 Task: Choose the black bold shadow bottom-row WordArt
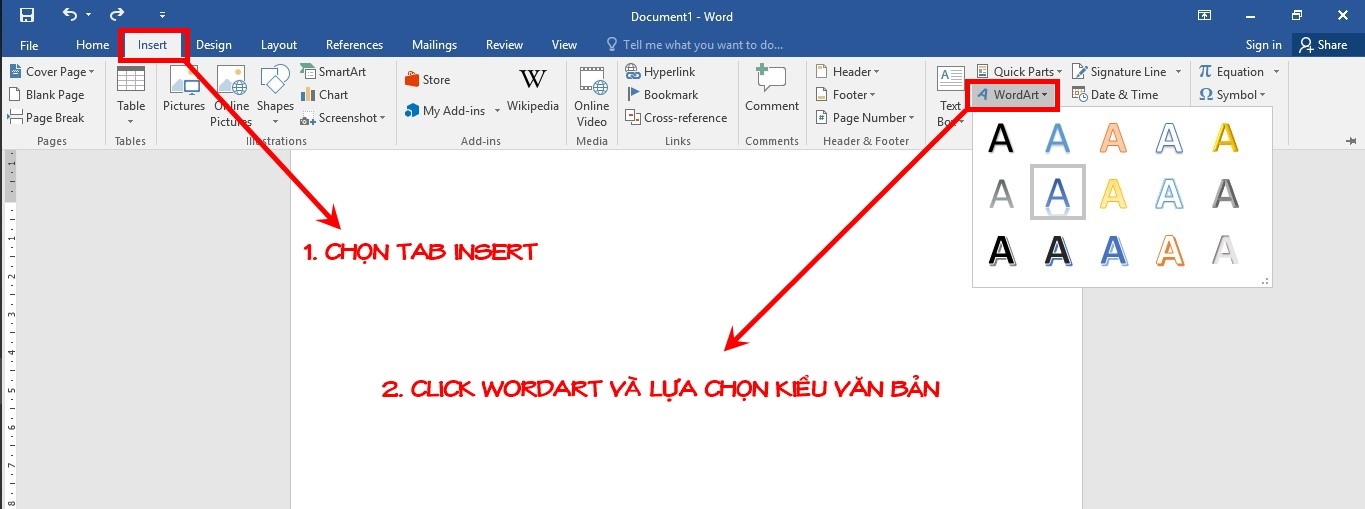(x=1001, y=250)
